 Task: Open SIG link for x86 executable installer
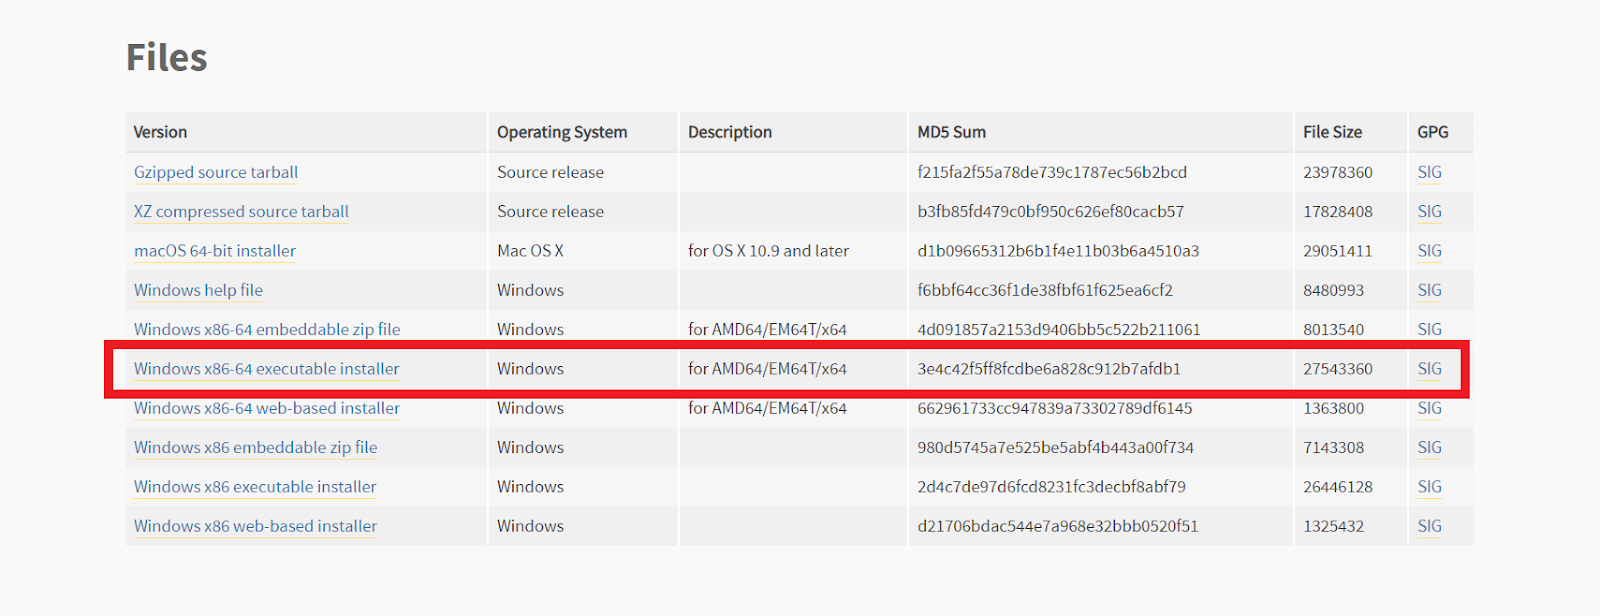(x=1429, y=487)
